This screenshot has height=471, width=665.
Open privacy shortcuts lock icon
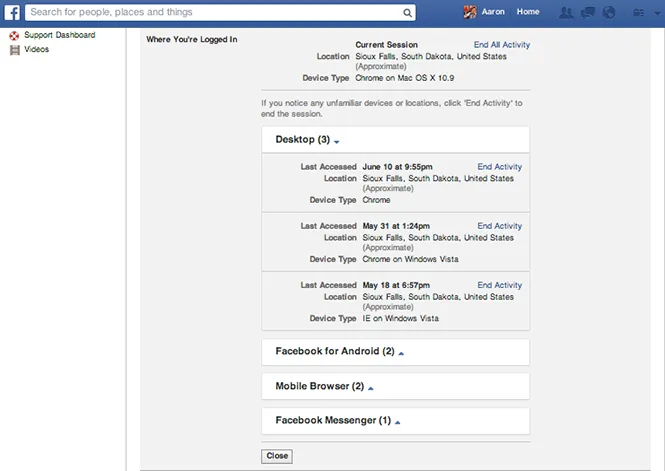click(639, 13)
